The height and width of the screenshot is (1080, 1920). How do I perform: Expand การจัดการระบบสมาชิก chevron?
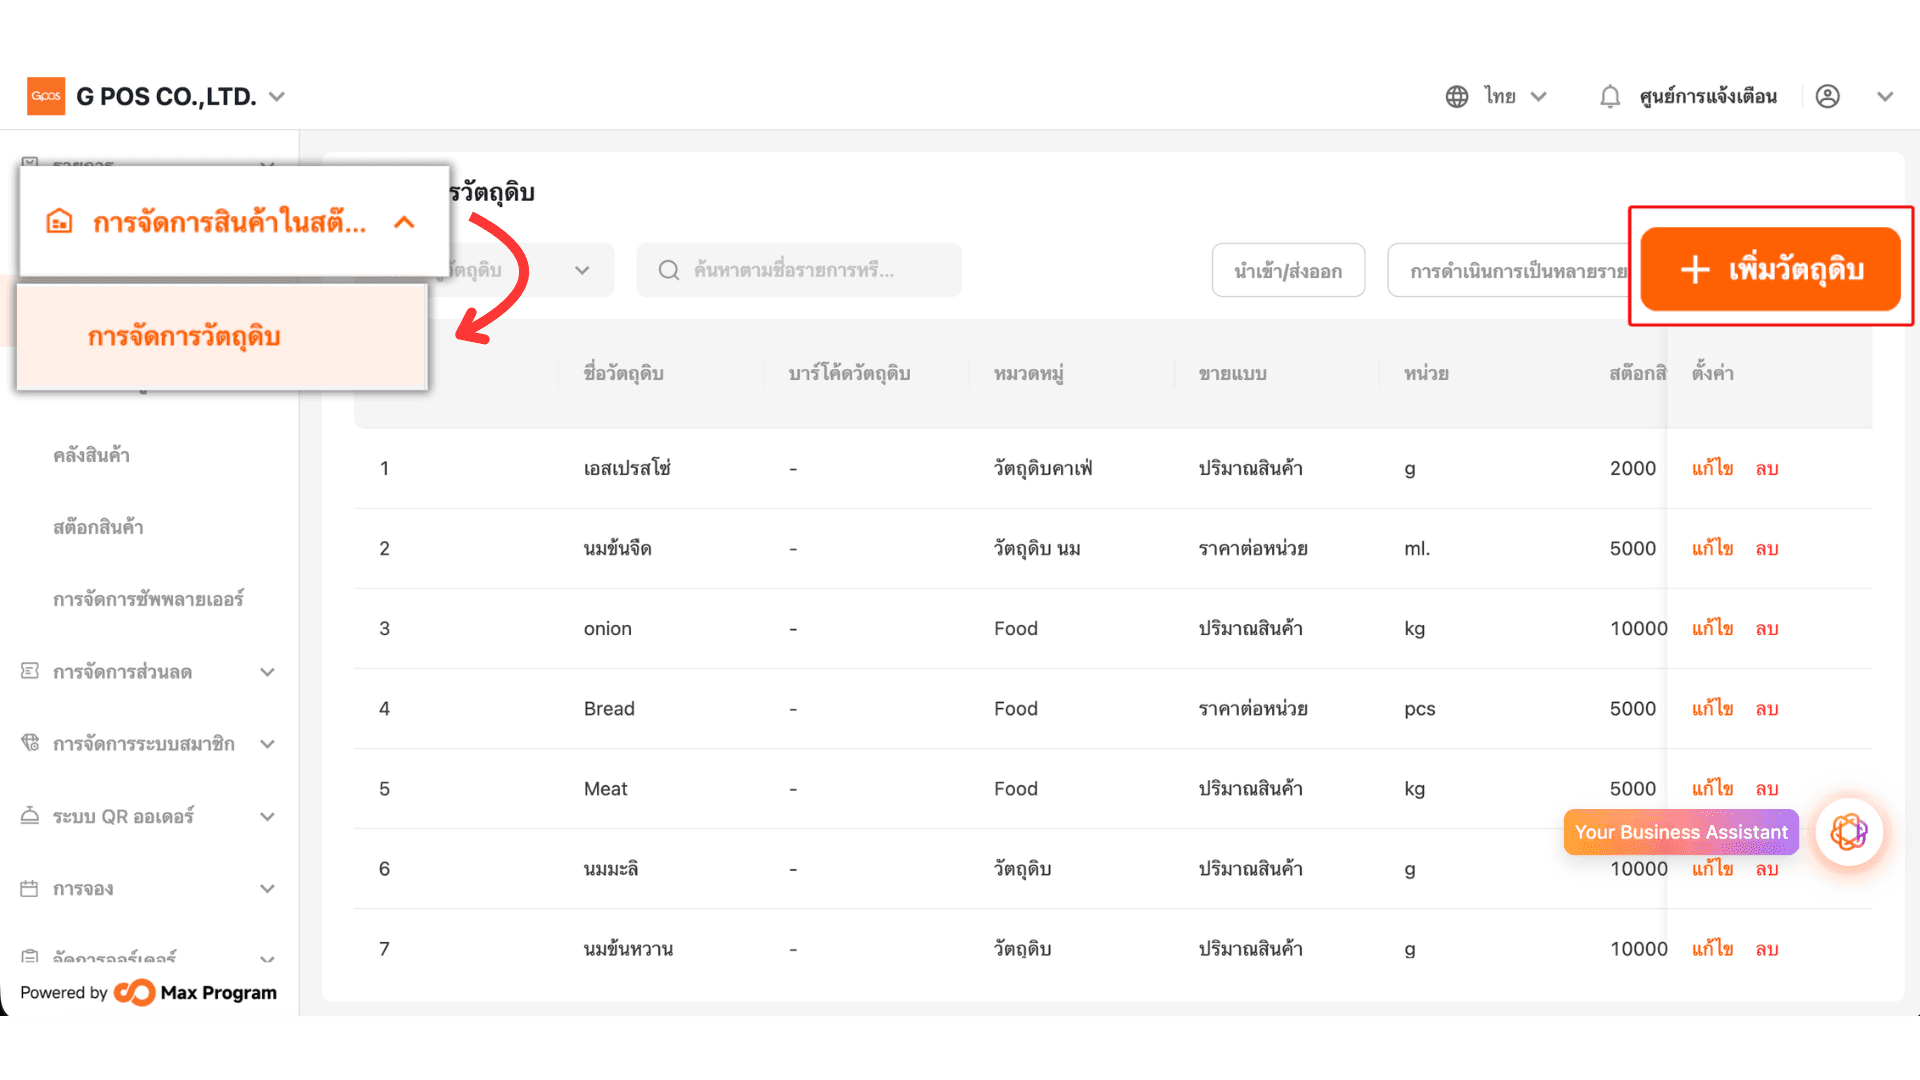(x=267, y=744)
